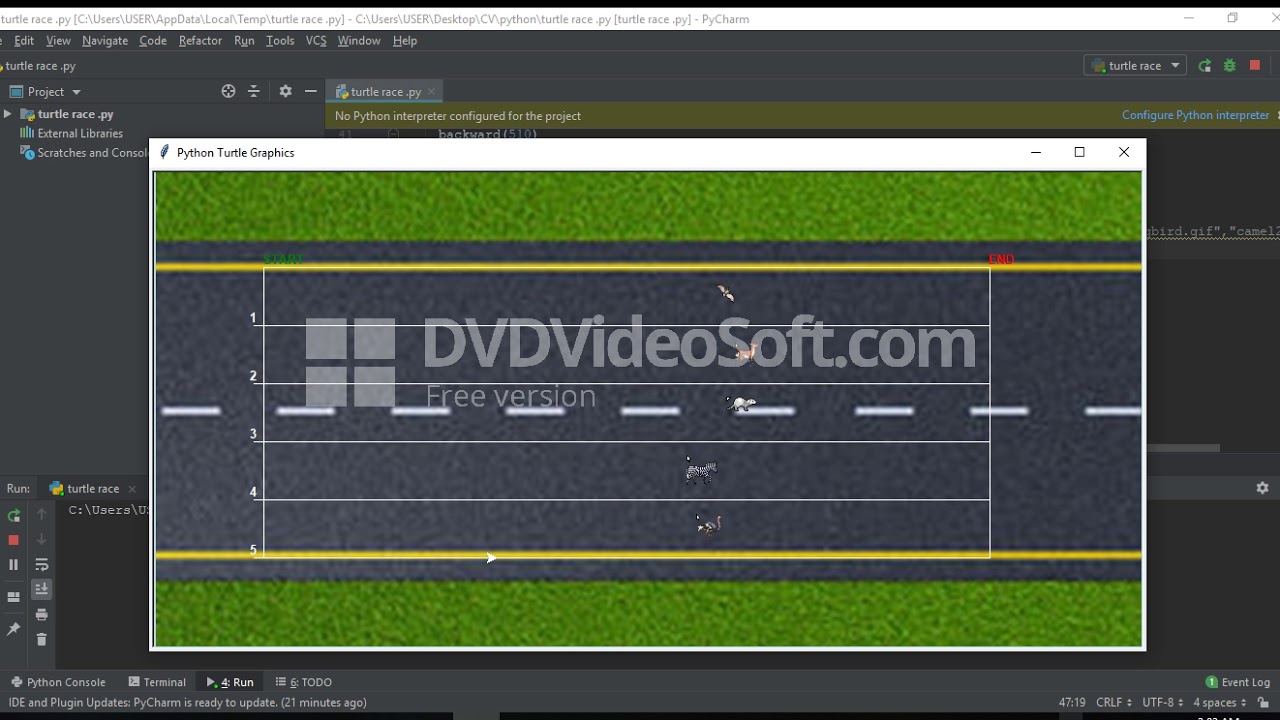
Task: Open the Tools menu
Action: pos(280,41)
